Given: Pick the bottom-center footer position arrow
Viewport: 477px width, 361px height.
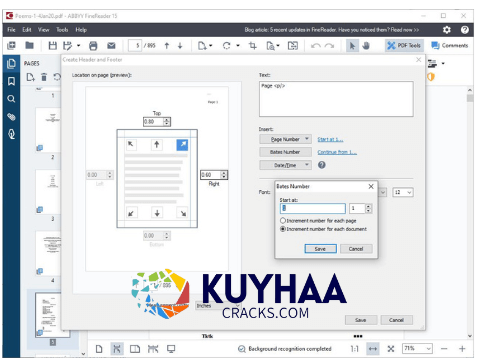Looking at the screenshot, I should (157, 213).
